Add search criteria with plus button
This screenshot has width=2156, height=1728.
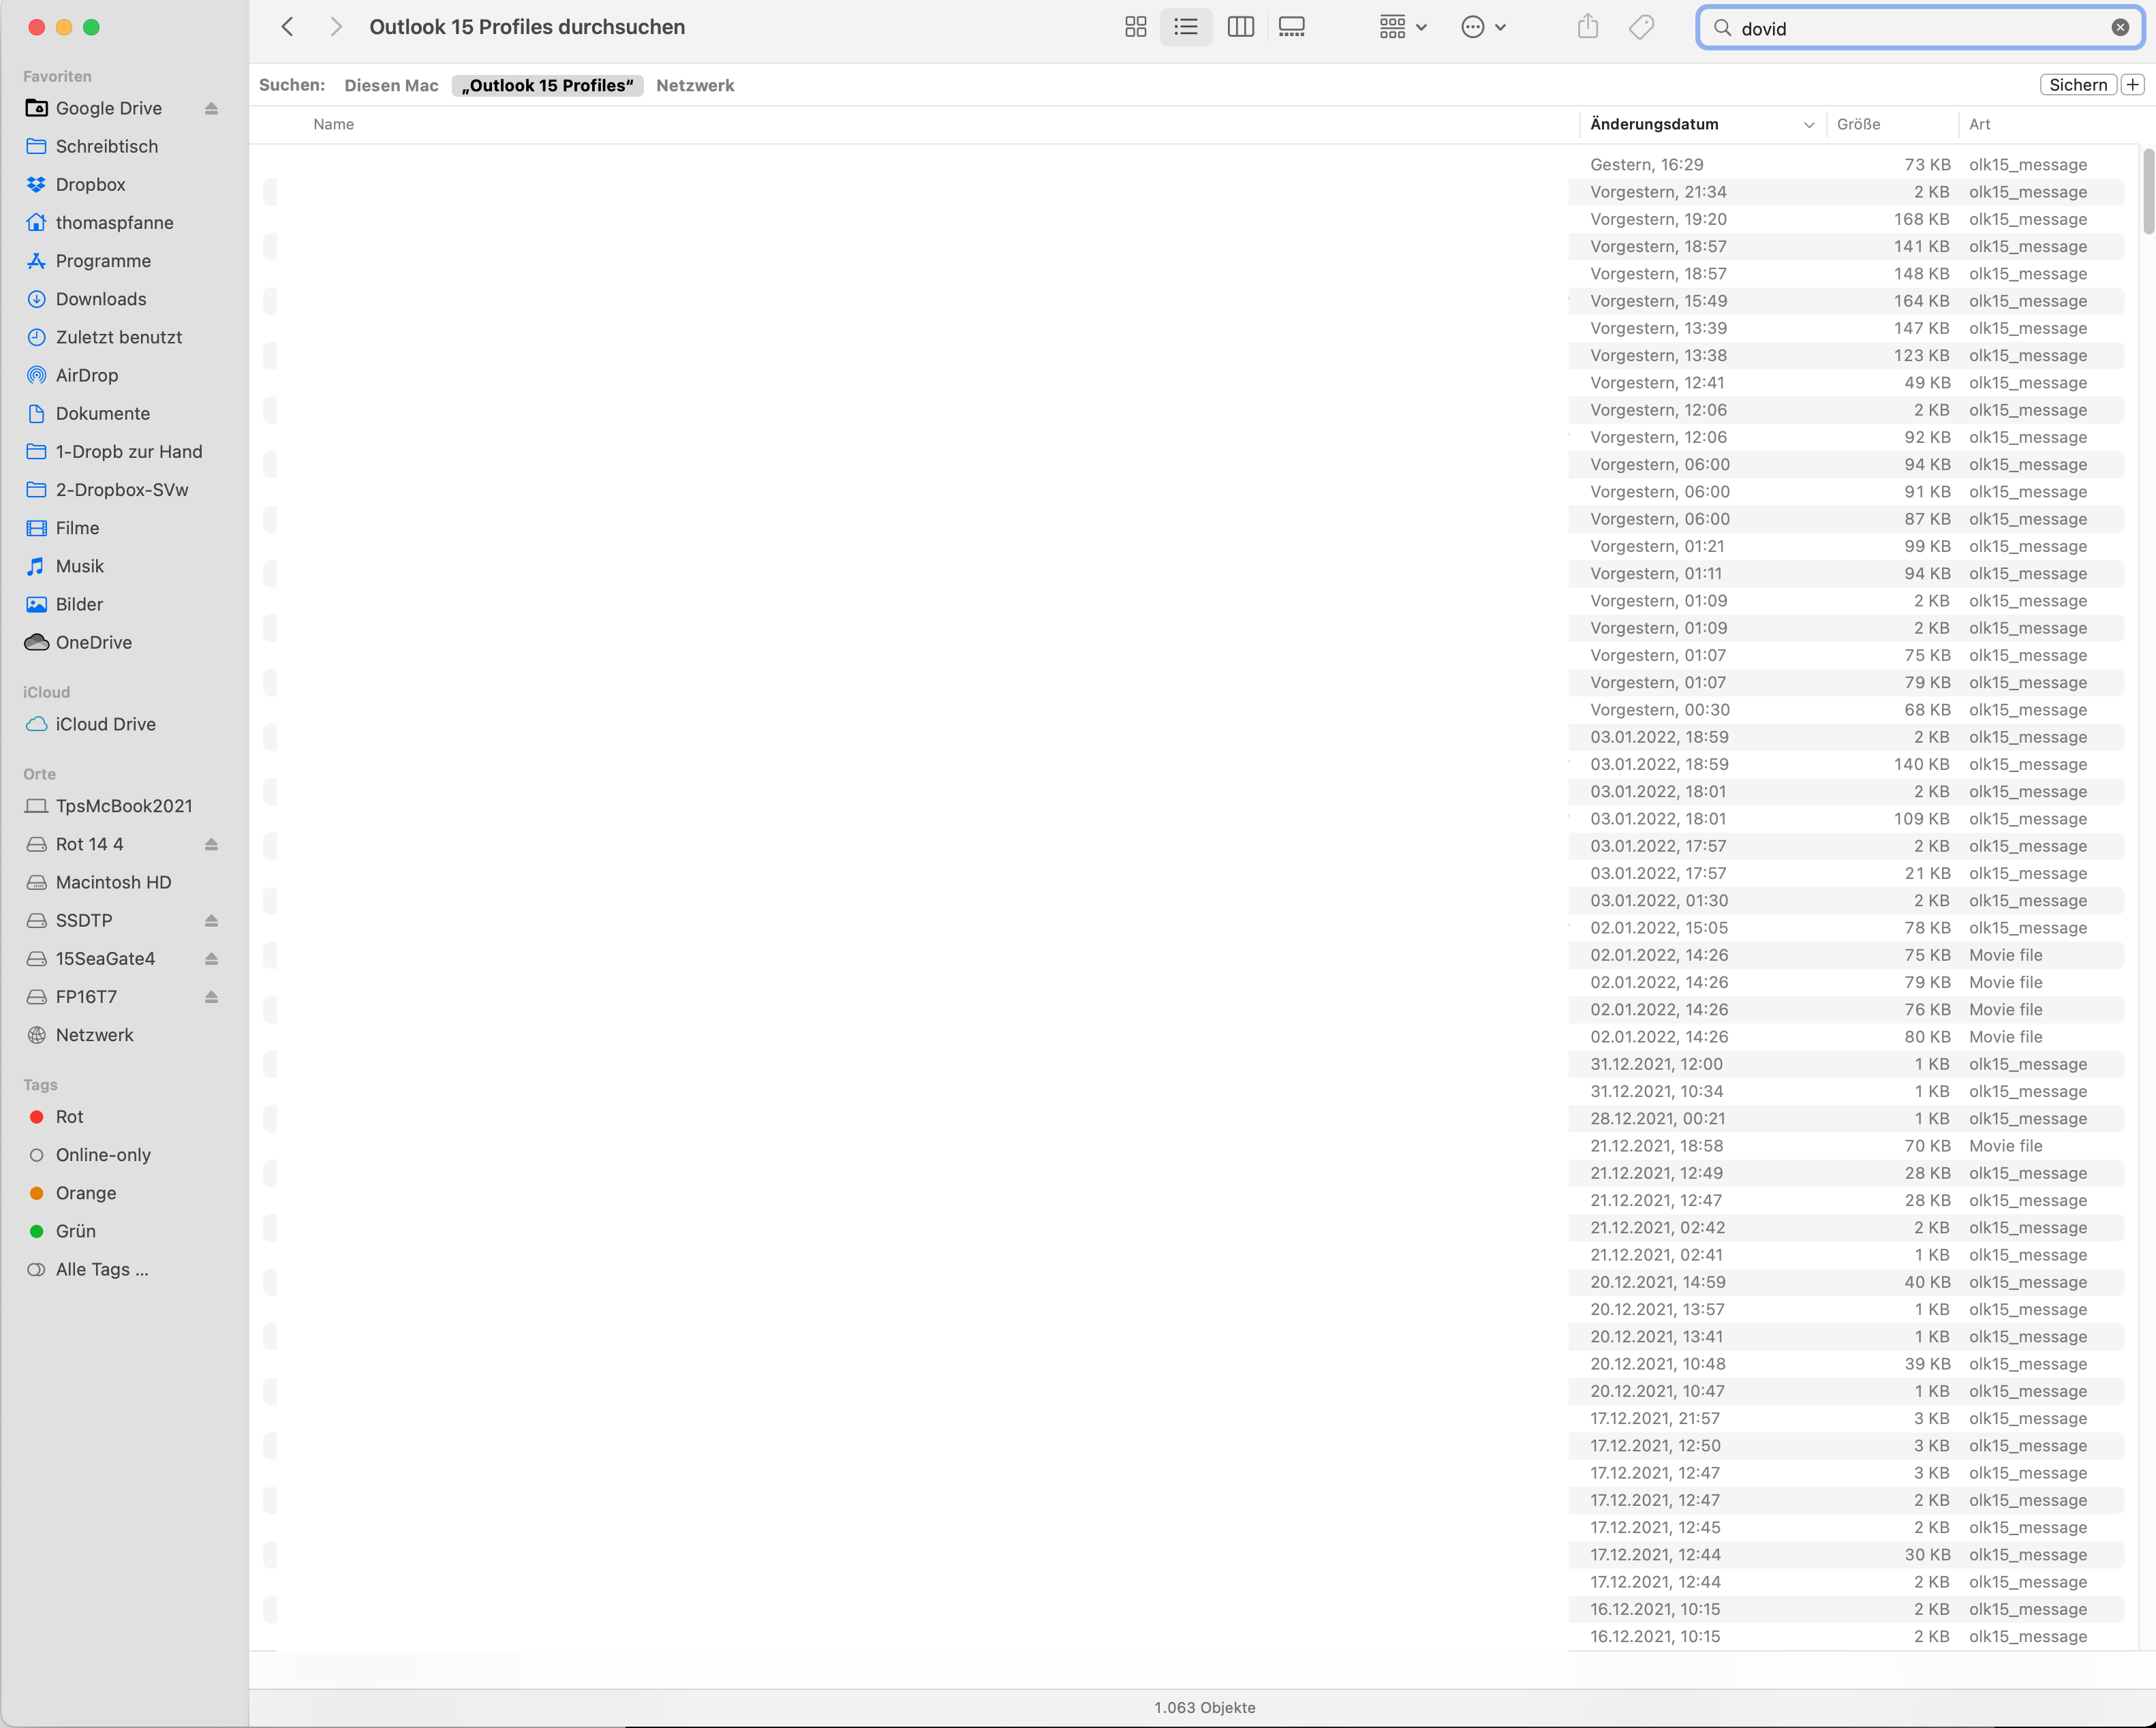click(x=2132, y=85)
